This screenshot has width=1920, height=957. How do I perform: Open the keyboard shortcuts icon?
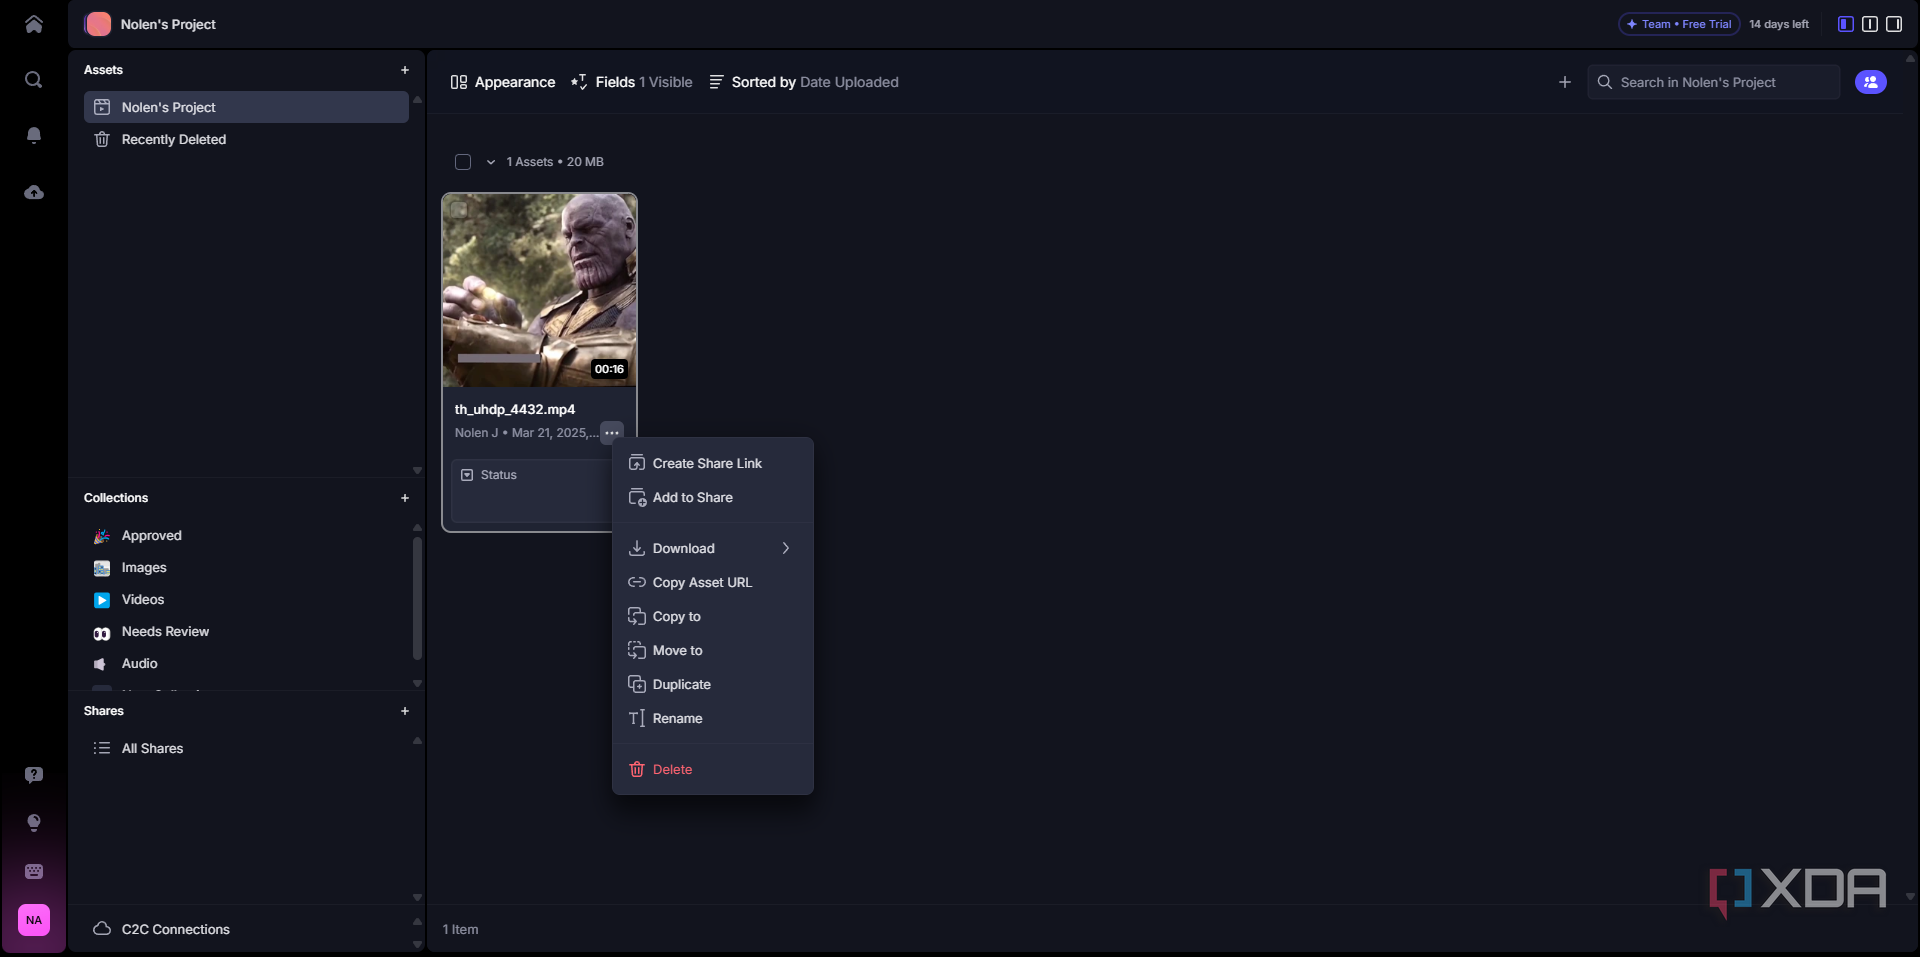point(34,871)
